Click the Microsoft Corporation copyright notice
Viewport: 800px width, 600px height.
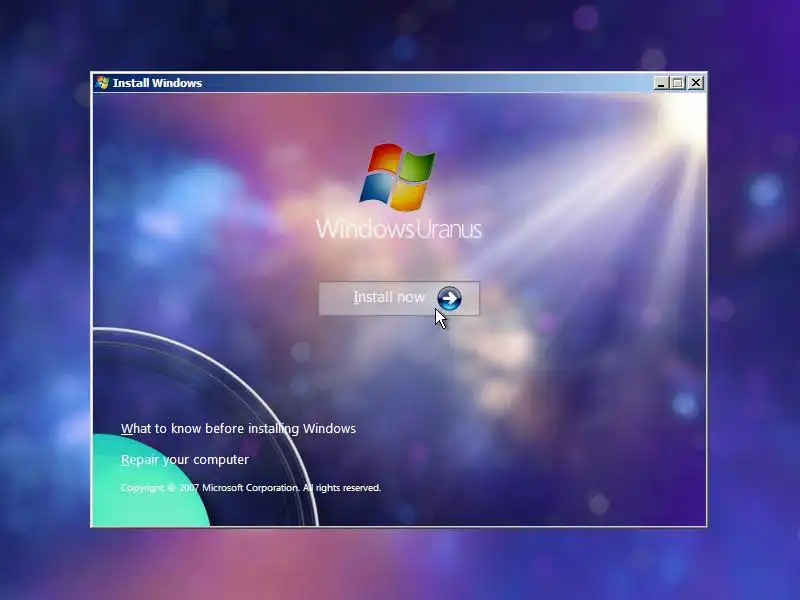point(251,488)
